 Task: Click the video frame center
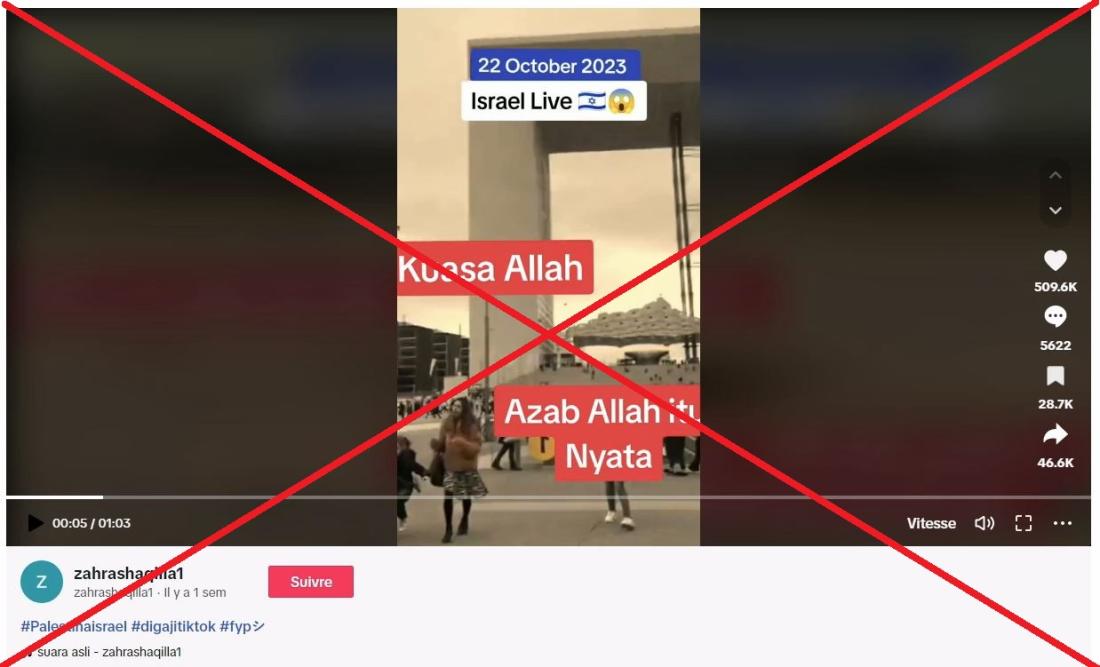click(x=549, y=277)
